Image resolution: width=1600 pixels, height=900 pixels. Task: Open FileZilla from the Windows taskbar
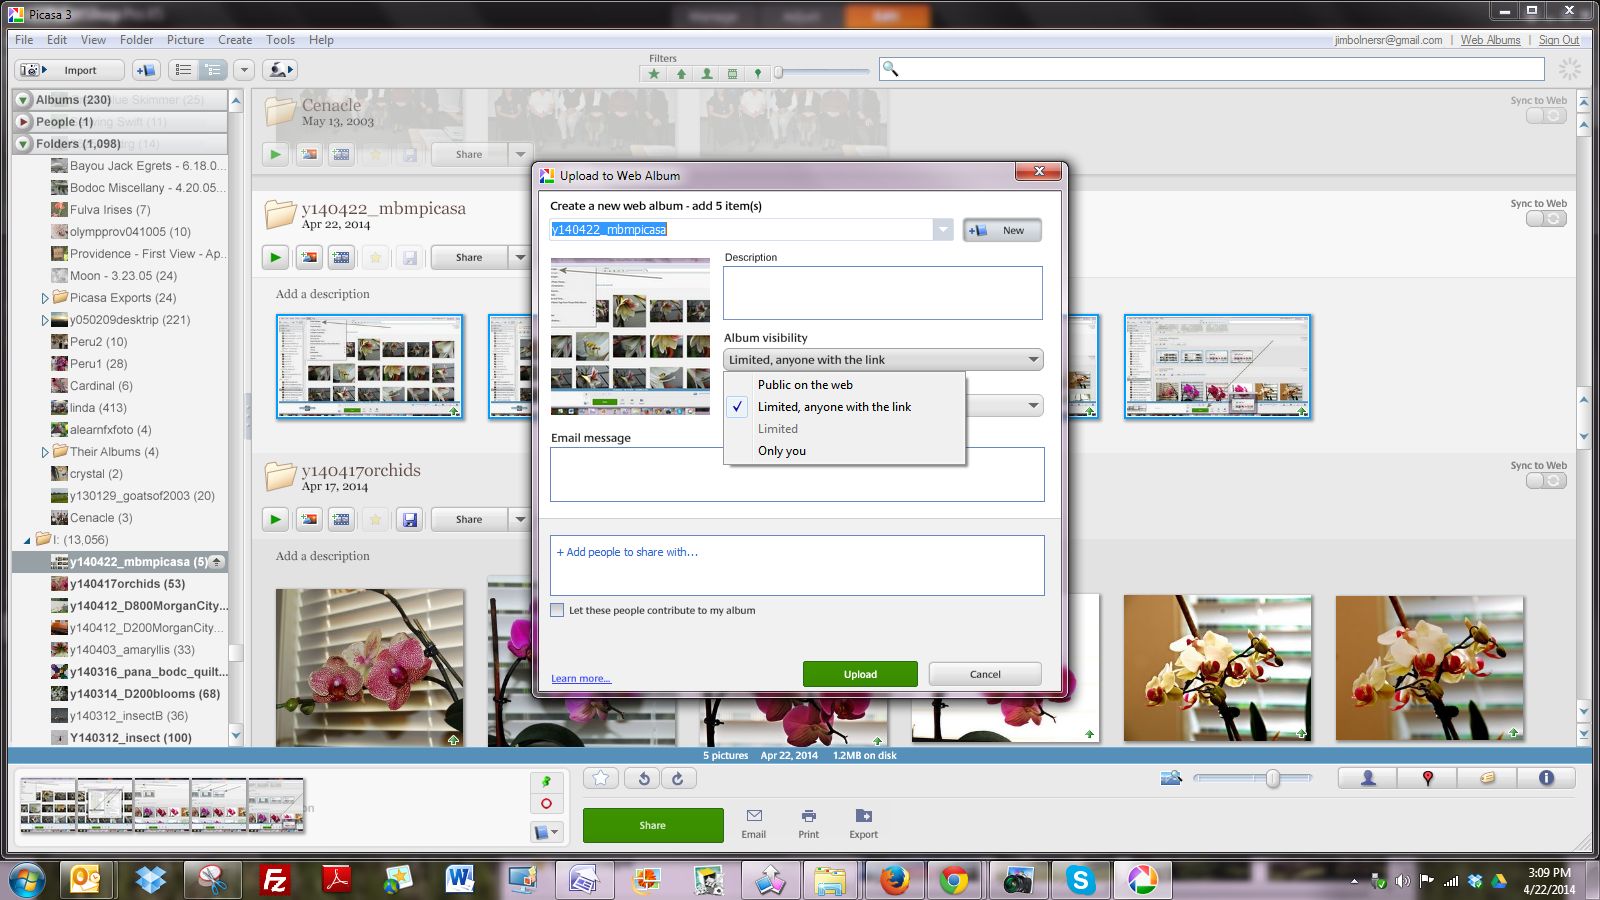(x=274, y=880)
